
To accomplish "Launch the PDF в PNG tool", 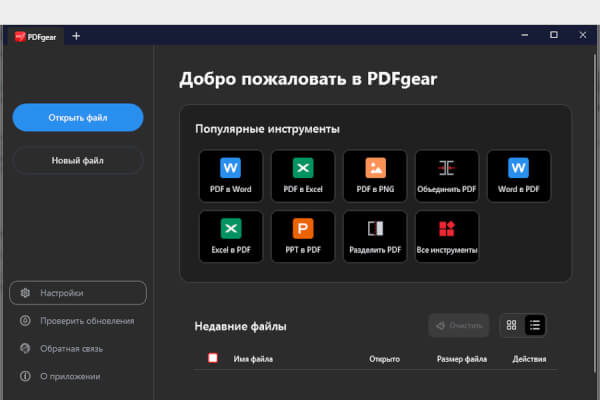I will coord(375,176).
